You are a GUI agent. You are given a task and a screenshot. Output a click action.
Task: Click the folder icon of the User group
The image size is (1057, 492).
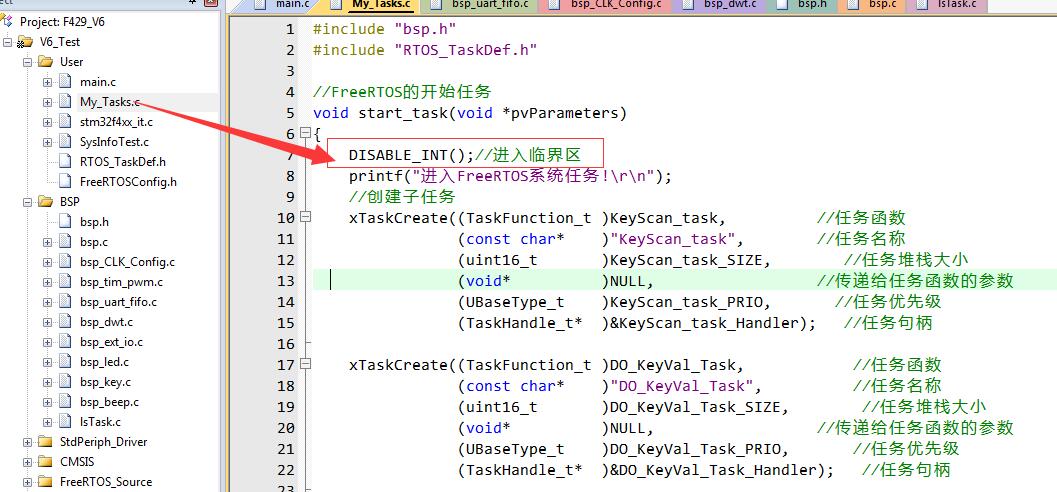(45, 62)
